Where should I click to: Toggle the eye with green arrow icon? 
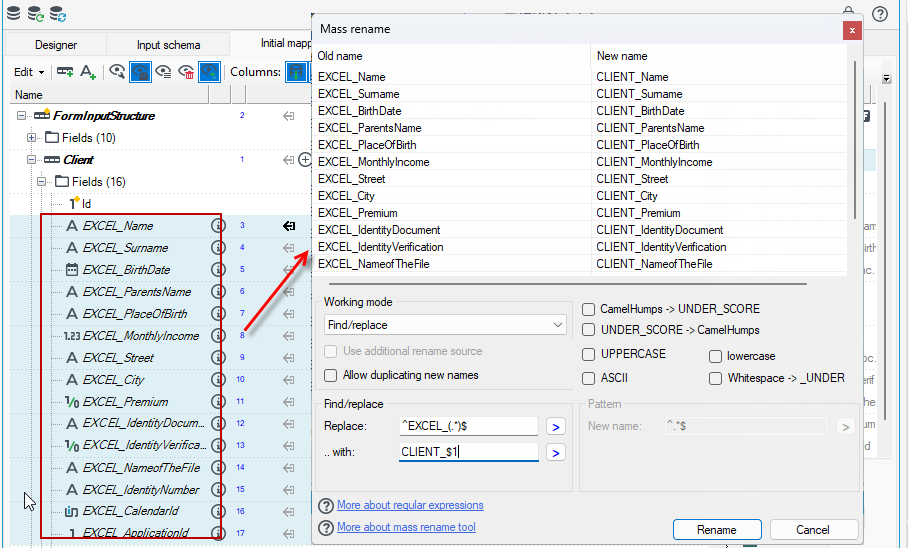(209, 72)
